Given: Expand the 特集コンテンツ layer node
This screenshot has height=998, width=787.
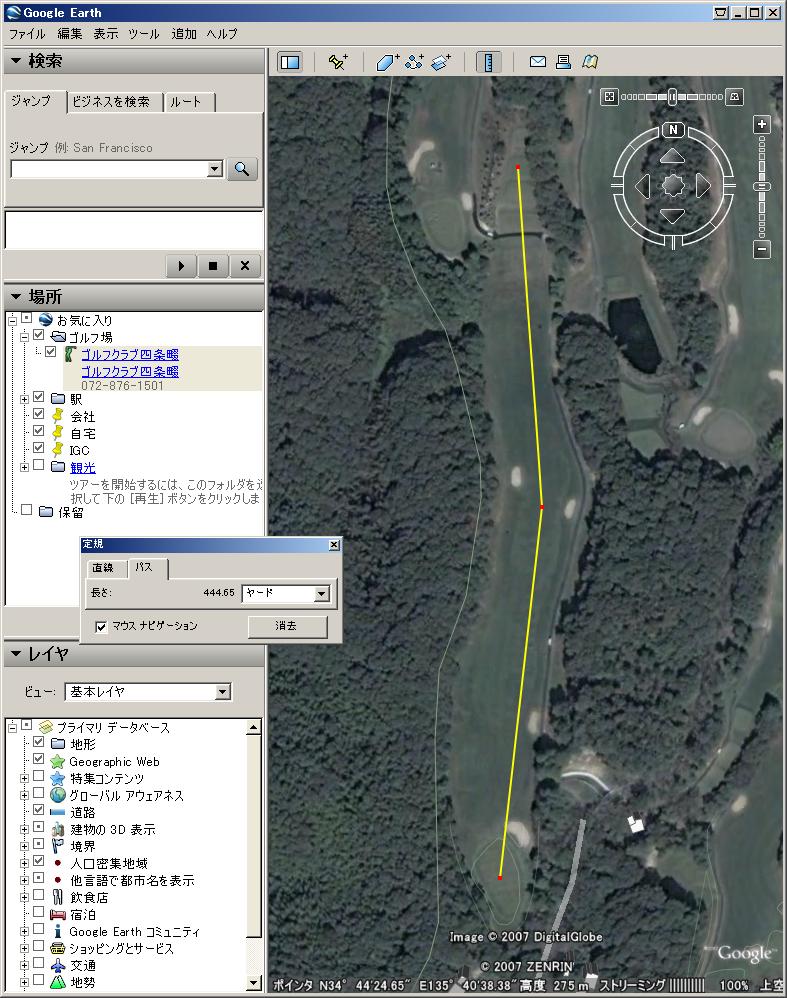Looking at the screenshot, I should tap(24, 779).
